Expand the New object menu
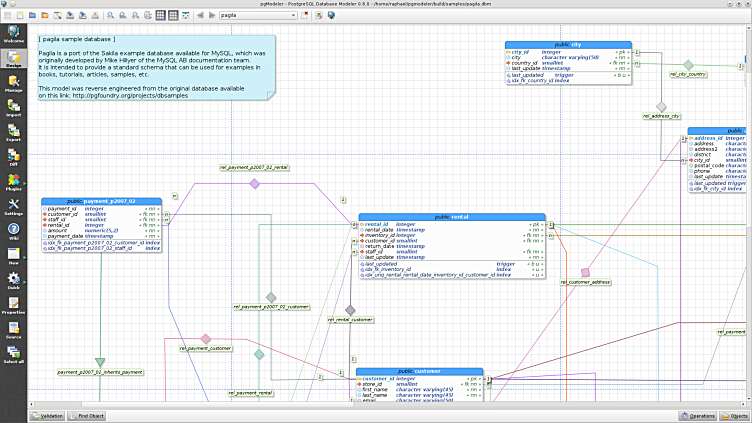 [13, 257]
